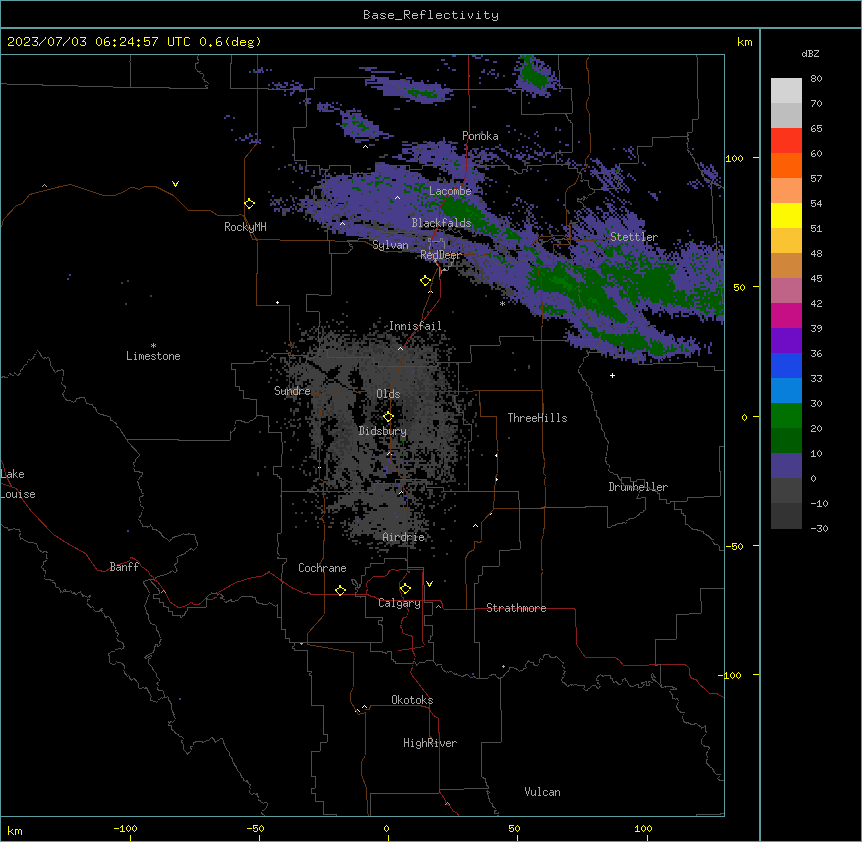
Task: Click the ThreeHills label
Action: pyautogui.click(x=537, y=418)
